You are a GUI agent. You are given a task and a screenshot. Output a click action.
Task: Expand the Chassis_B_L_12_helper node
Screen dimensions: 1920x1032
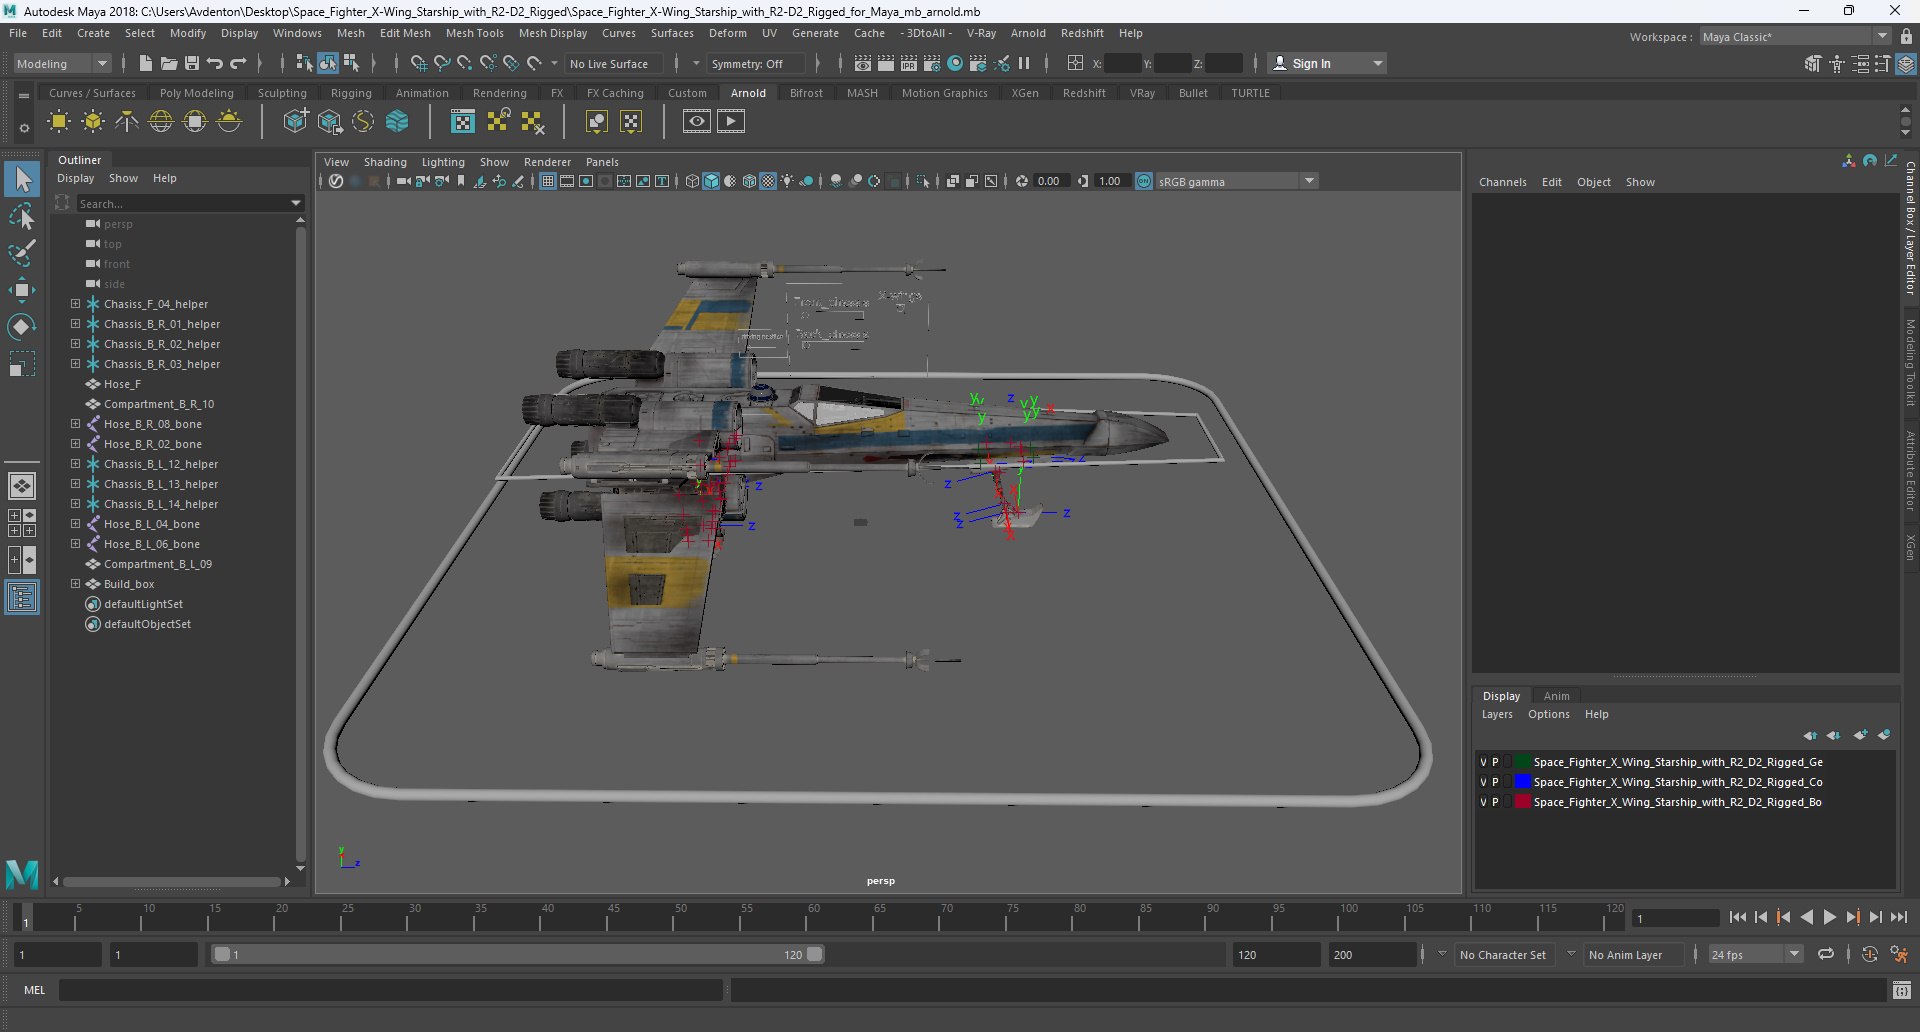(75, 463)
